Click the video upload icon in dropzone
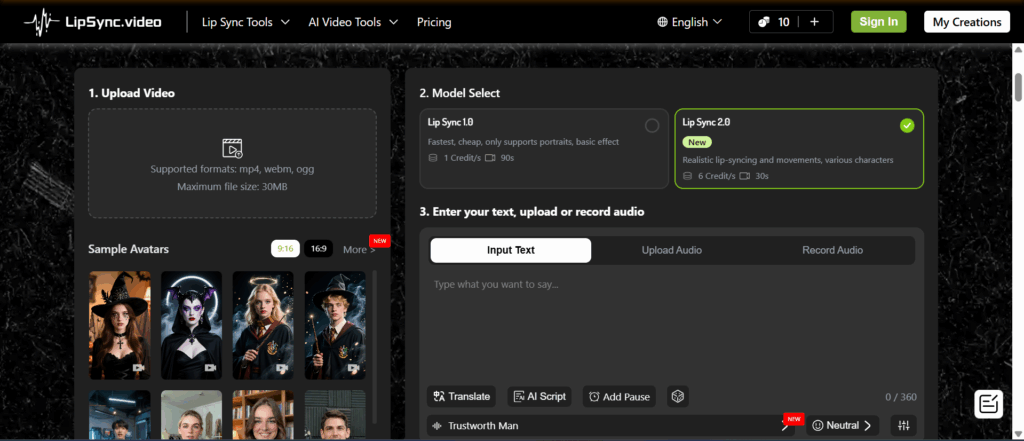 (x=232, y=148)
